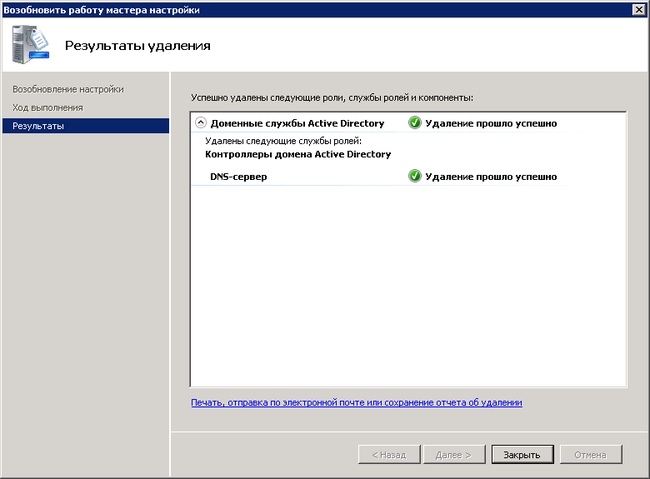650x479 pixels.
Task: Click the Доменные службы Active Directory title
Action: click(x=297, y=123)
